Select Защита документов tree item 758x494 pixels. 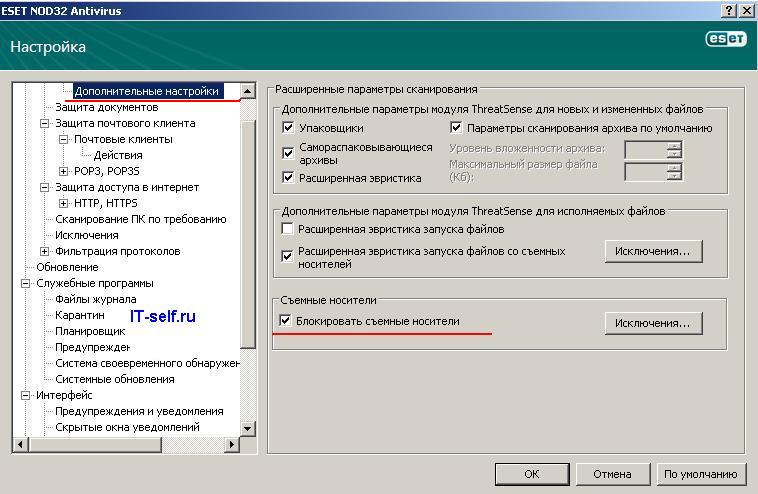[x=107, y=107]
